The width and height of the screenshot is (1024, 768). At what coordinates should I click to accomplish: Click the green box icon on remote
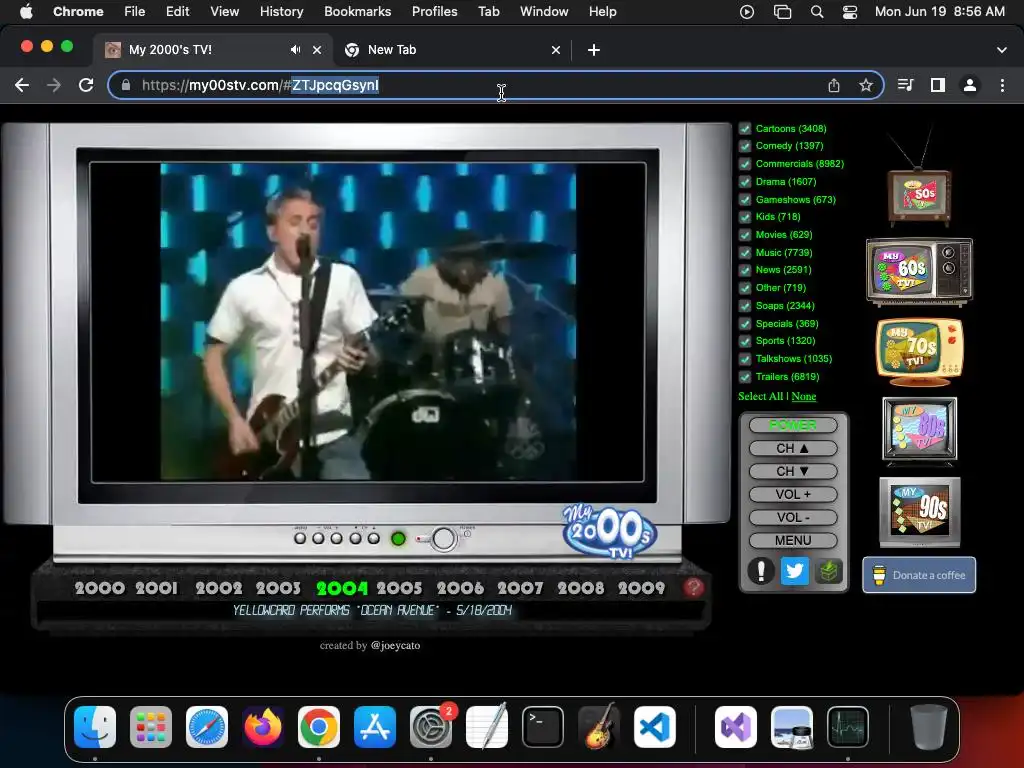pos(828,571)
